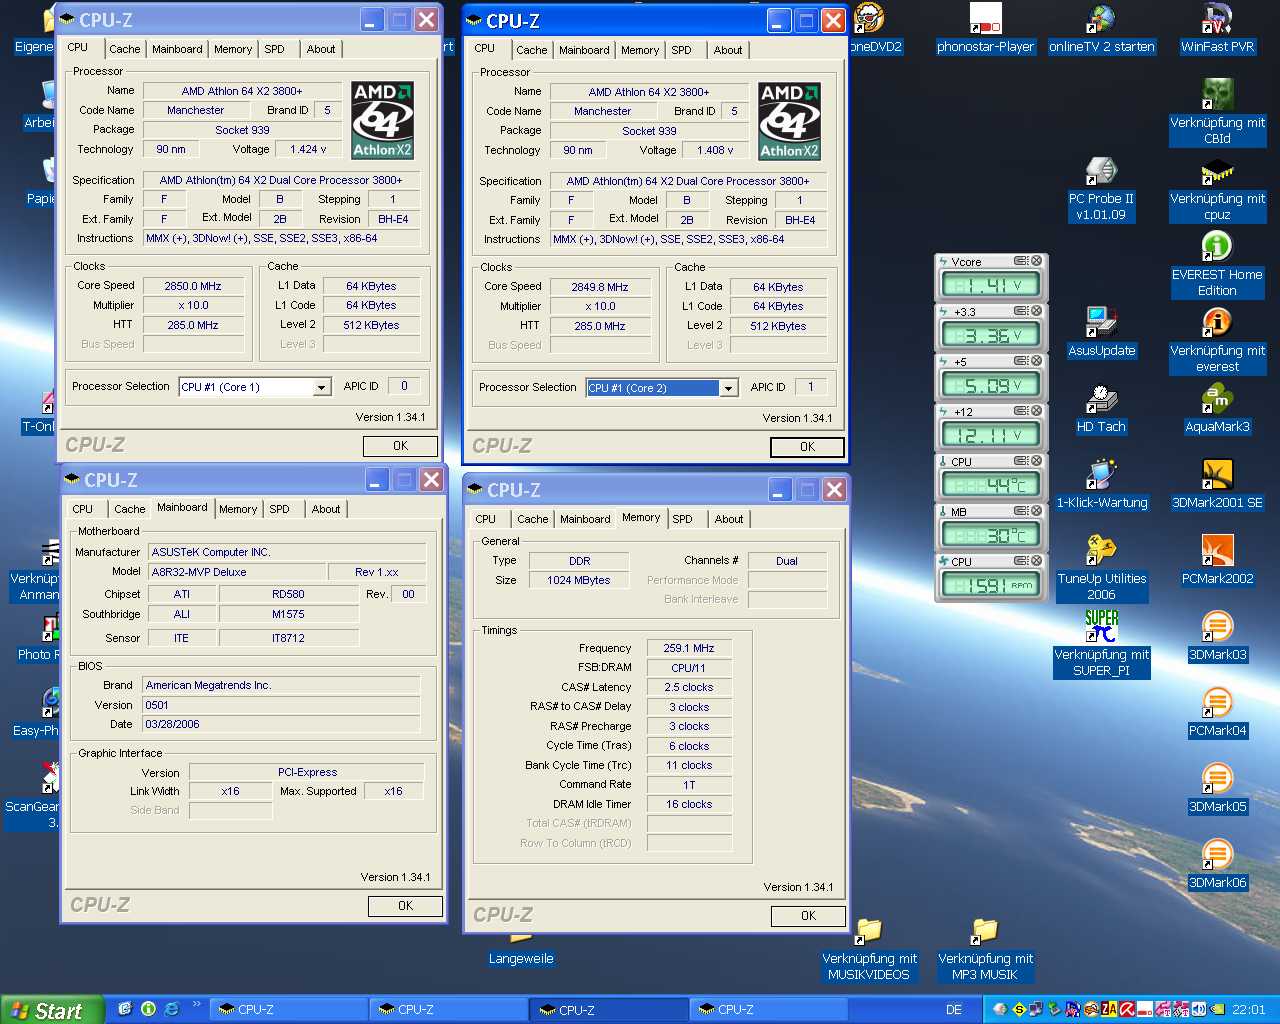The width and height of the screenshot is (1280, 1024).
Task: Switch to CPU tab in Memory CPU-Z window
Action: click(x=485, y=519)
